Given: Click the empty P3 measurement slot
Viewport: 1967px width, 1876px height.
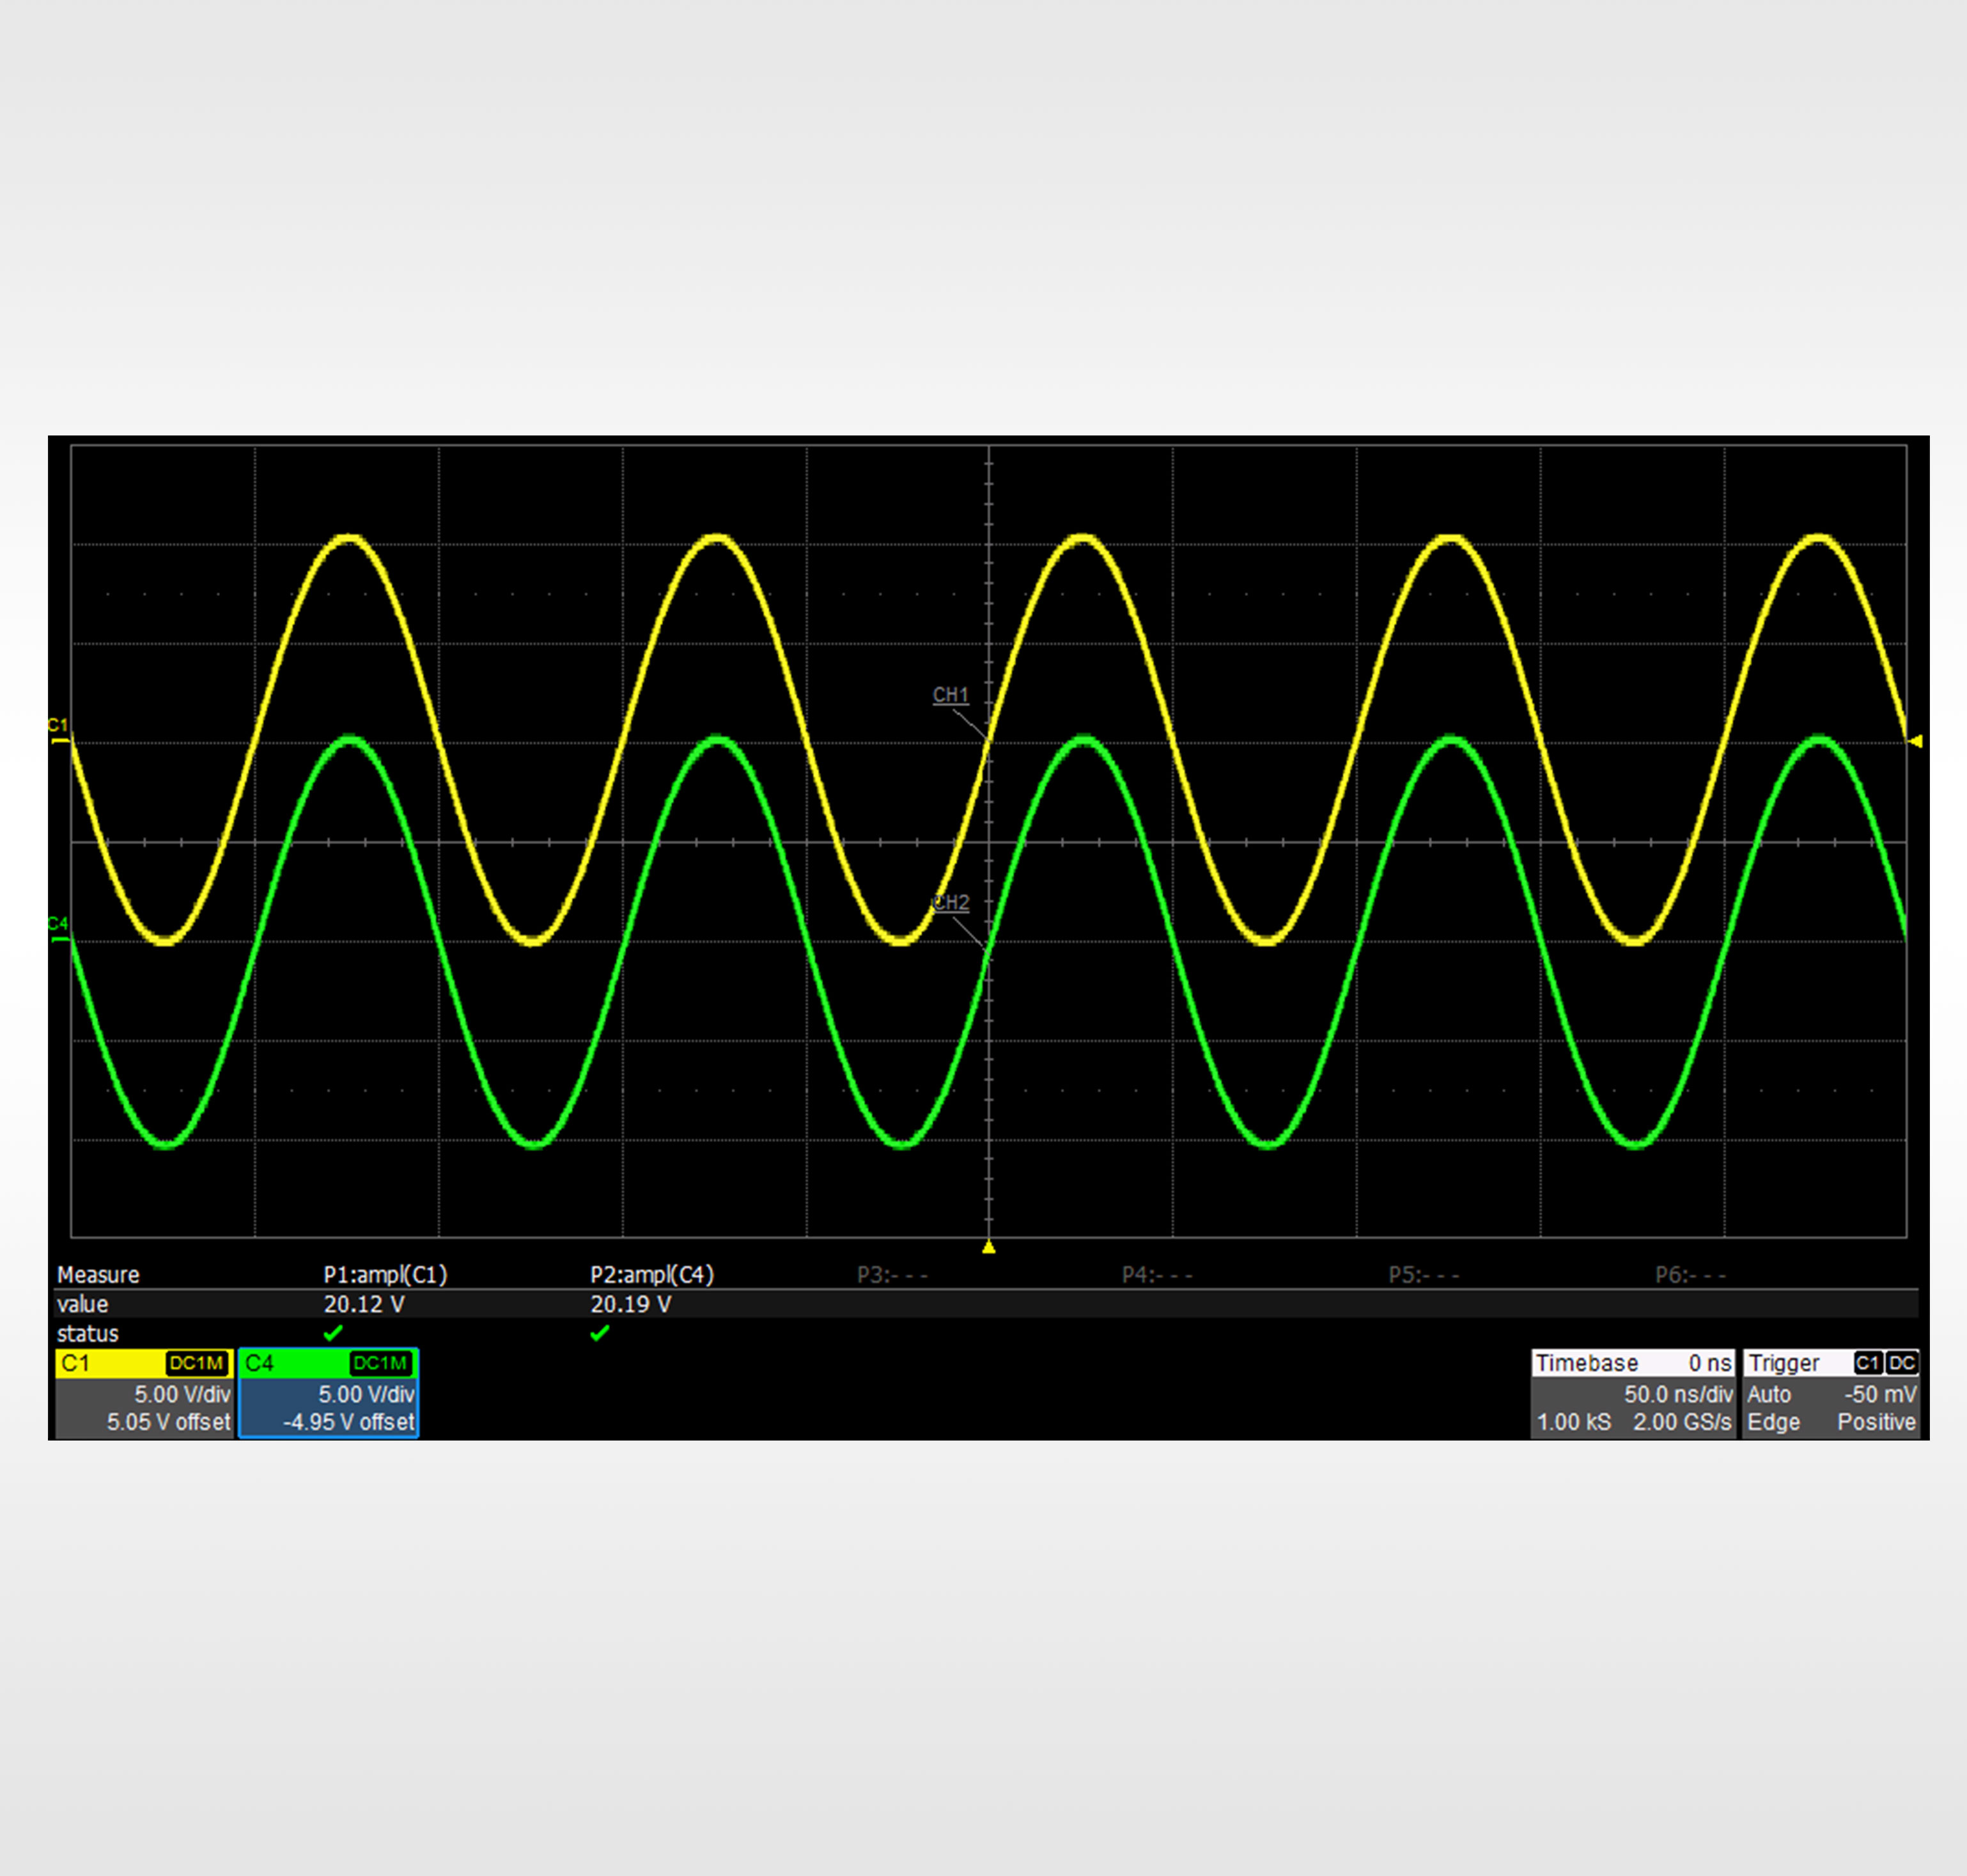Looking at the screenshot, I should point(892,1275).
